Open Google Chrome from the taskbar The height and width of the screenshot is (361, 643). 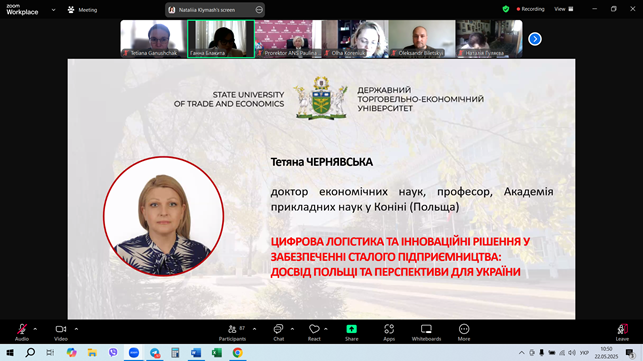pos(237,352)
